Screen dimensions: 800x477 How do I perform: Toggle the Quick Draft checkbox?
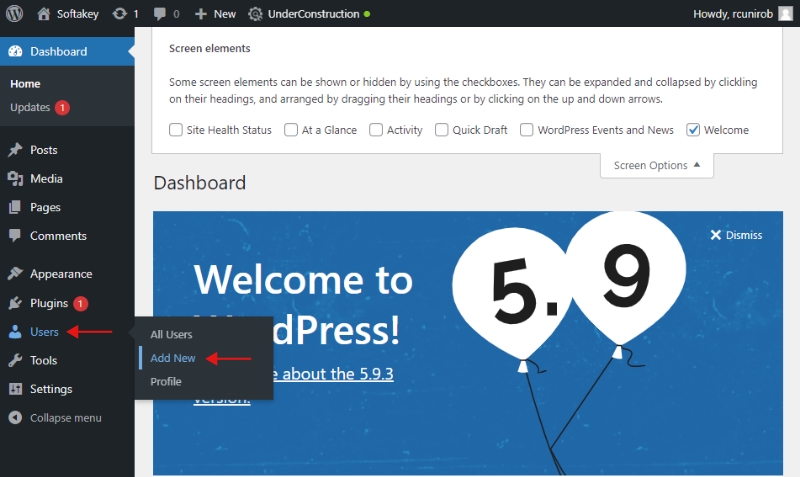pos(442,130)
